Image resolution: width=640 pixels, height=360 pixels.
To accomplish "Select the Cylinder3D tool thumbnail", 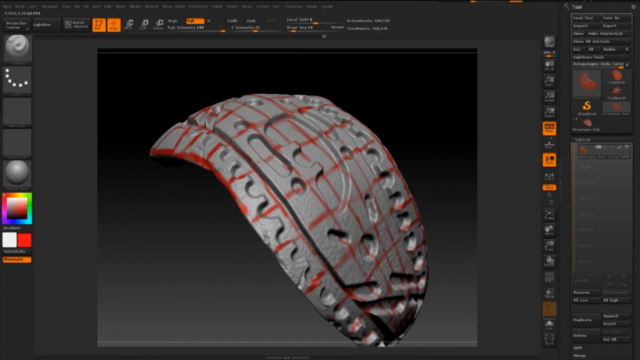I will tap(616, 77).
